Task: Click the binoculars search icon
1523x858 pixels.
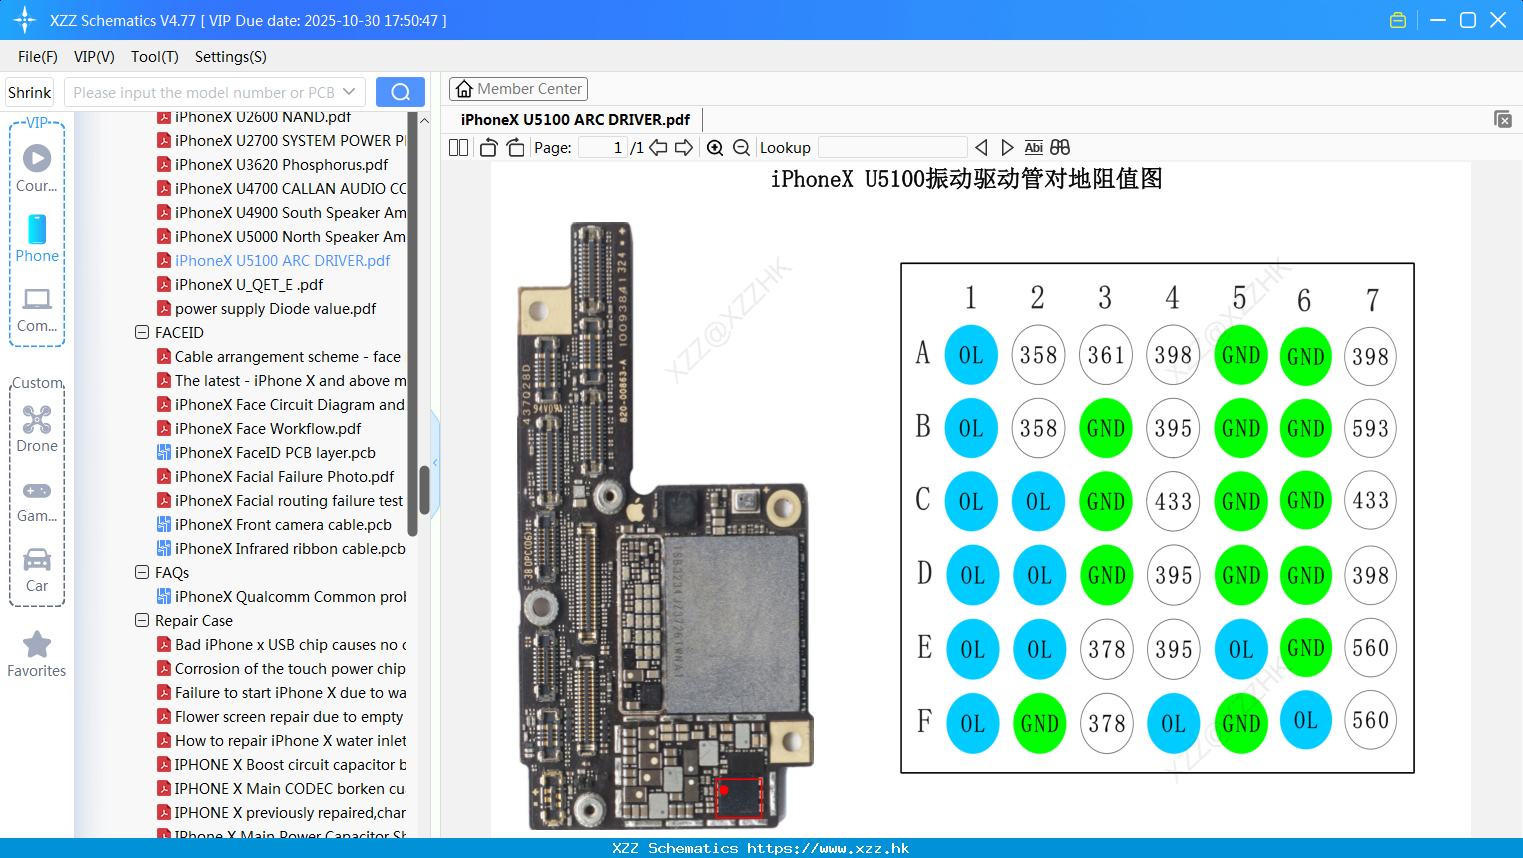Action: 1060,147
